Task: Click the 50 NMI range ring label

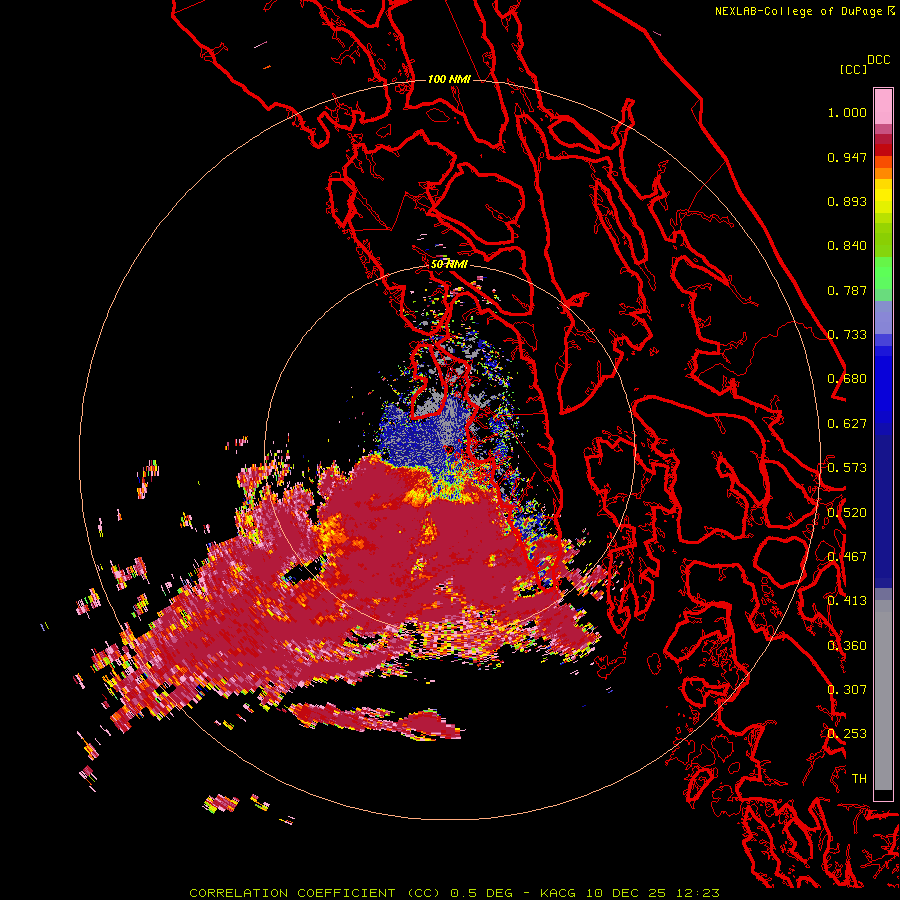Action: [449, 265]
